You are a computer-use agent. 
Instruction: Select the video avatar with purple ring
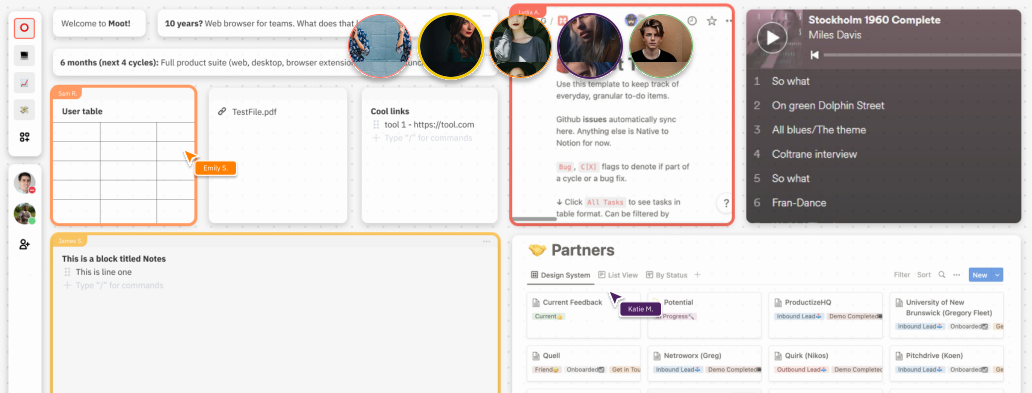[x=590, y=46]
